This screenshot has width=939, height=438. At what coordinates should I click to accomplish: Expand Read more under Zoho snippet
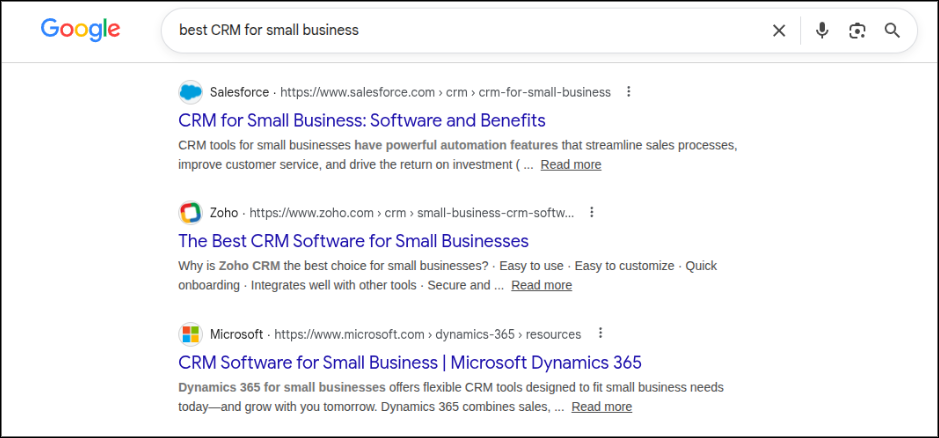tap(541, 285)
